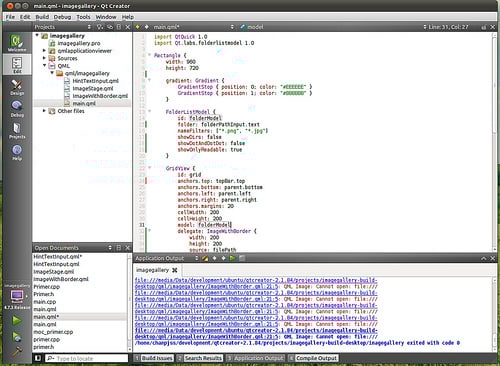Viewport: 500px width, 366px height.
Task: Close the Open Documents panel
Action: click(x=127, y=248)
